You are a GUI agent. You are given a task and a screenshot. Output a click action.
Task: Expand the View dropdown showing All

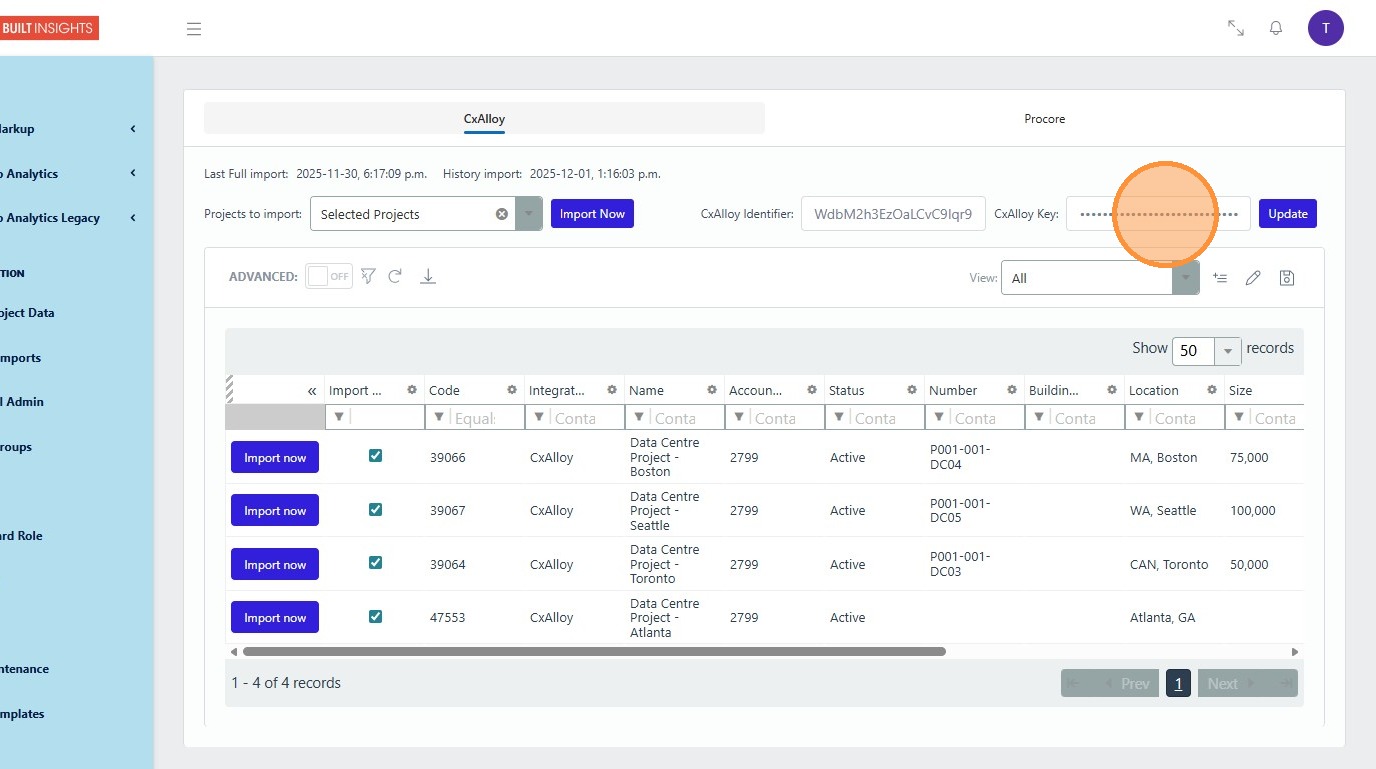[x=1185, y=278]
